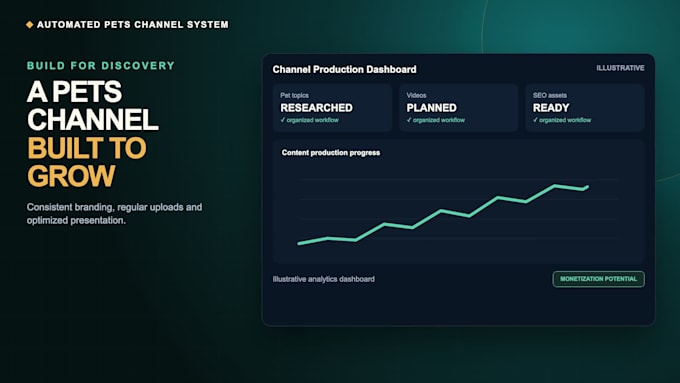Select the SEO assets READY card
The image size is (680, 383).
point(585,108)
